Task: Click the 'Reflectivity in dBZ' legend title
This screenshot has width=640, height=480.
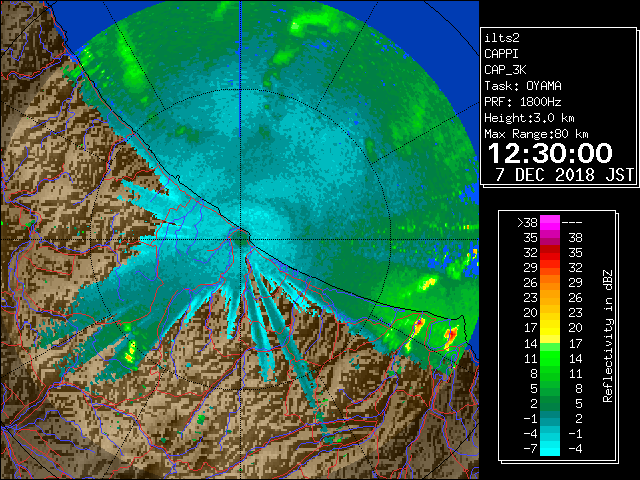Action: pyautogui.click(x=608, y=336)
